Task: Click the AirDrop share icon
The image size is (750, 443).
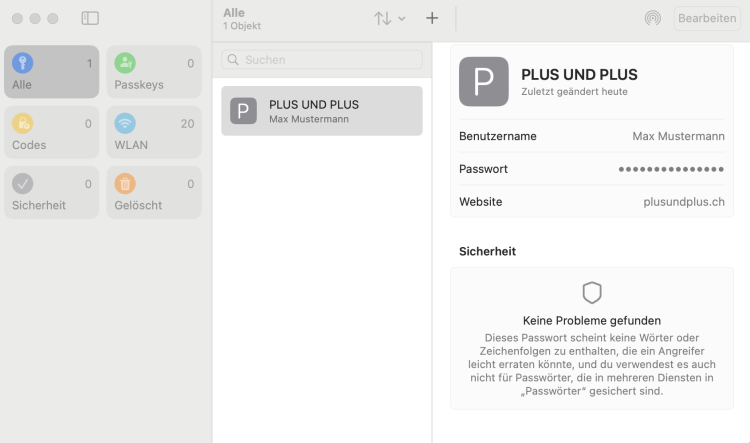Action: [652, 18]
